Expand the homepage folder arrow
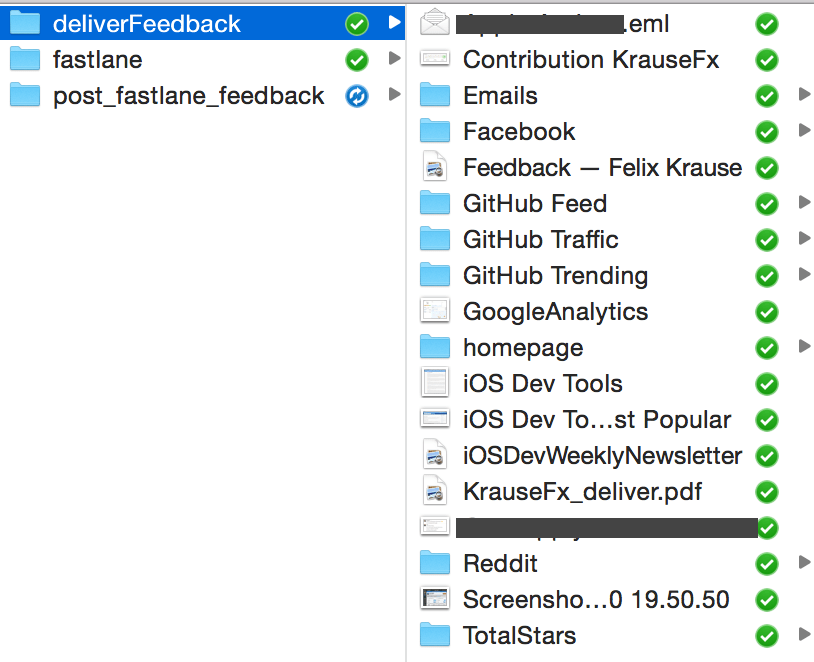Screen dimensions: 814x662 point(804,346)
